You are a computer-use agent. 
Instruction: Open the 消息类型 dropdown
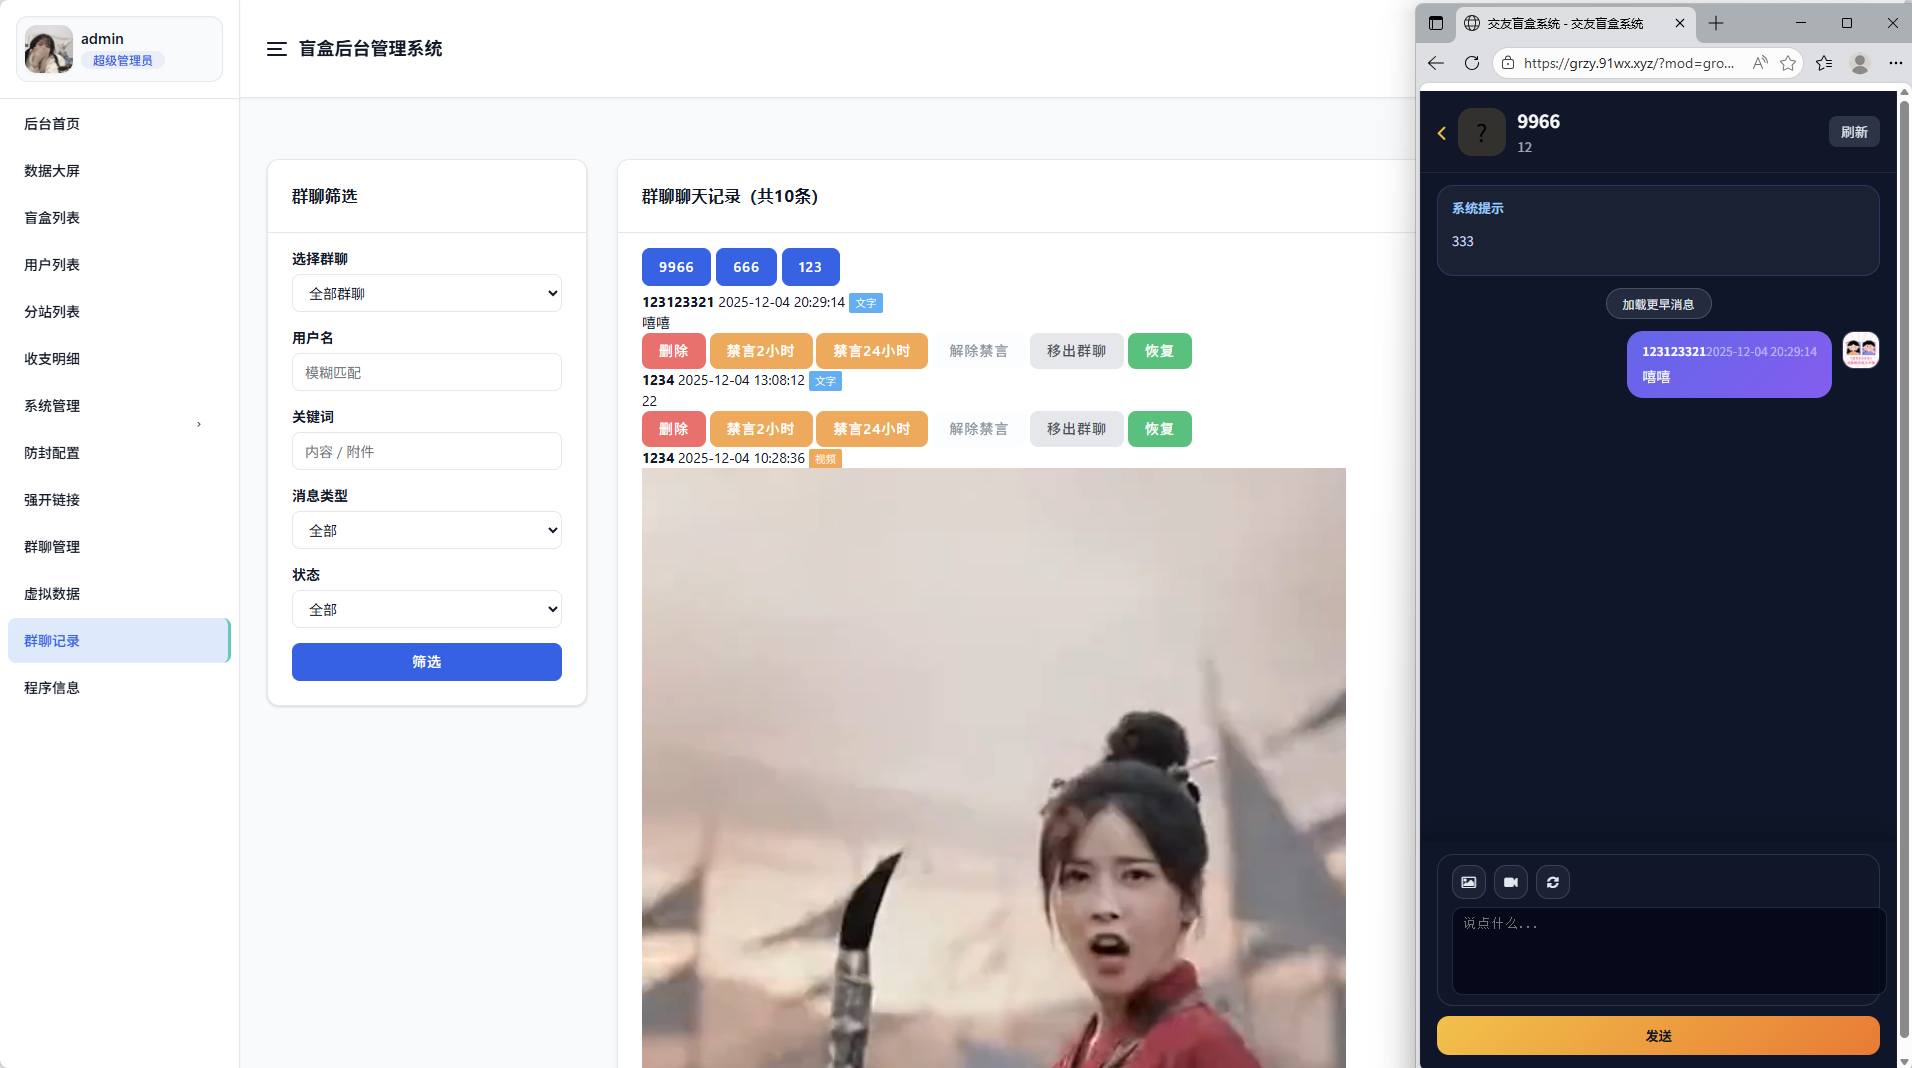(x=426, y=530)
